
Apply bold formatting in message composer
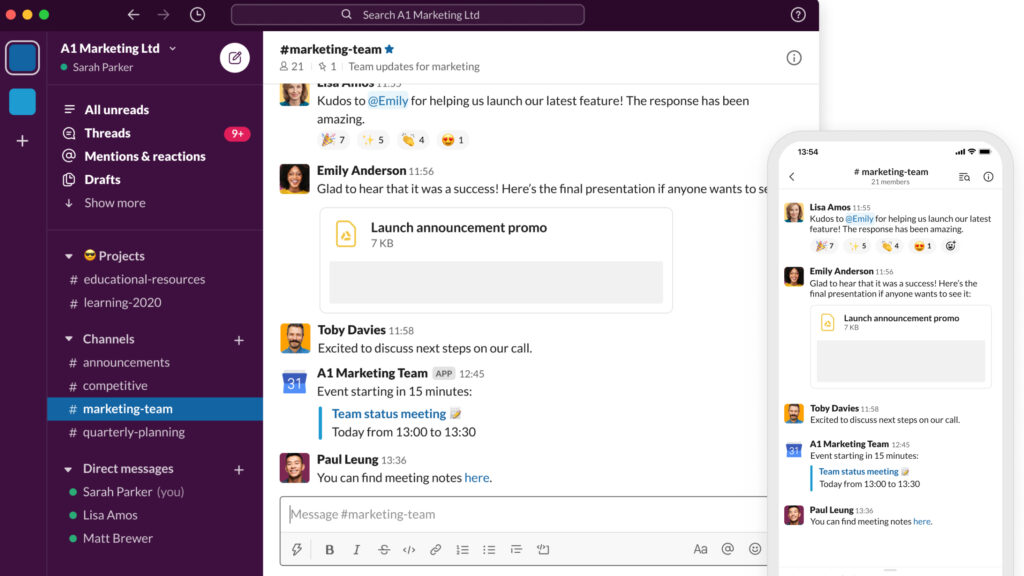coord(330,549)
